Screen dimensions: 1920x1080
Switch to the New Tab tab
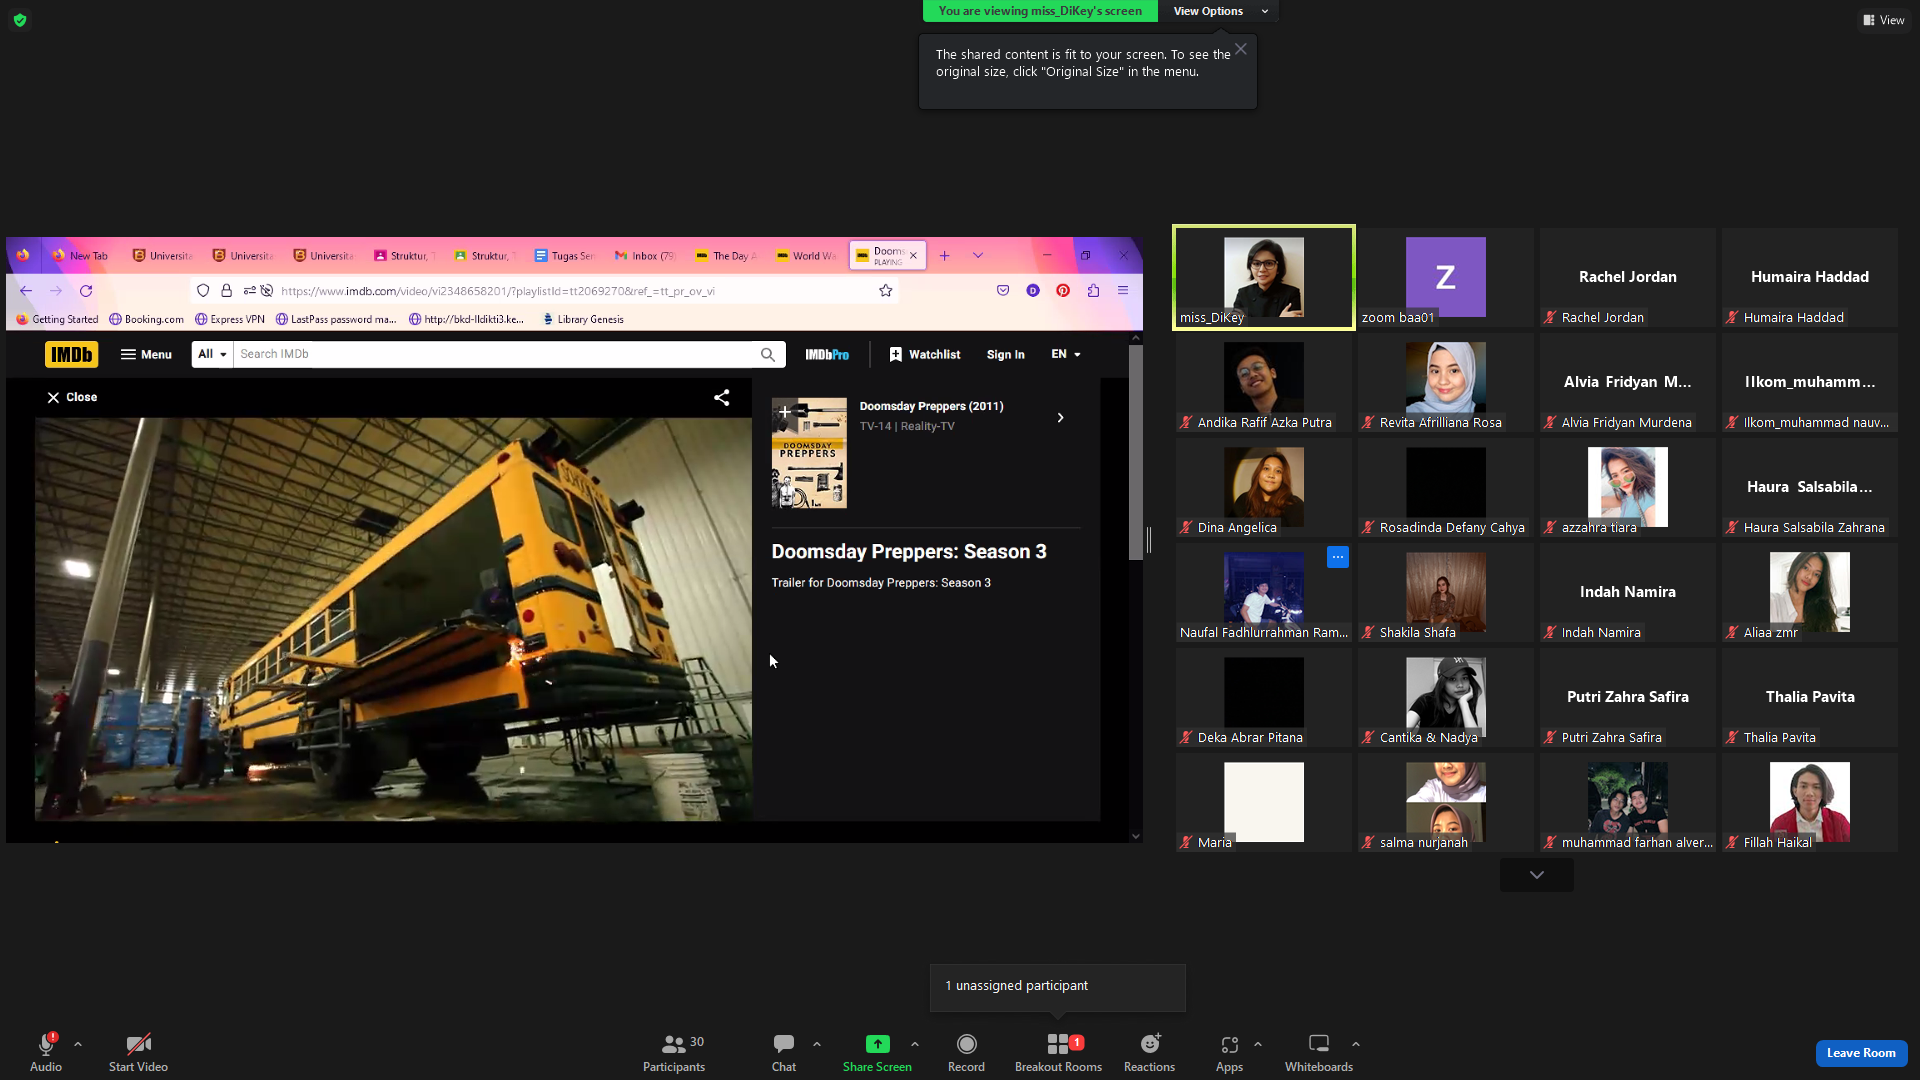[x=82, y=256]
